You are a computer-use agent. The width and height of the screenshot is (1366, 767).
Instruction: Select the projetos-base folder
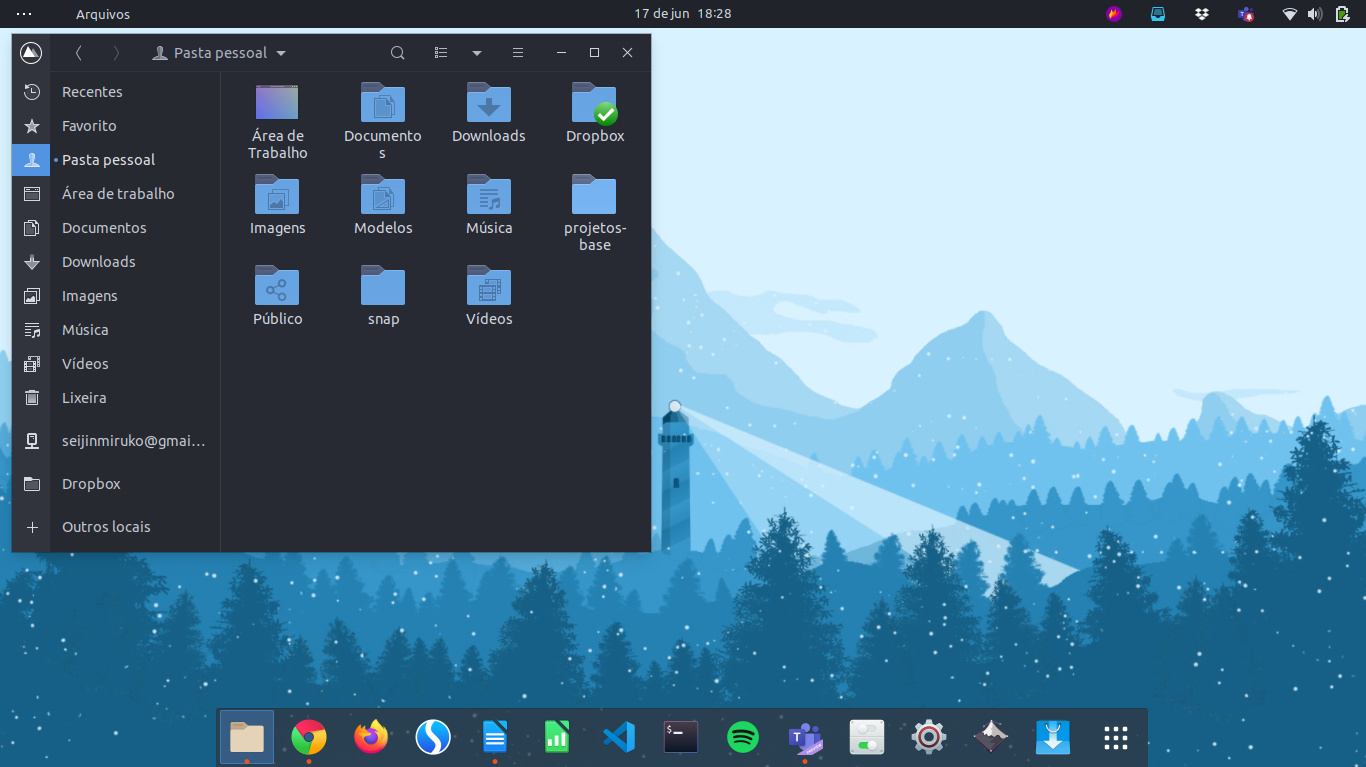[x=594, y=195]
